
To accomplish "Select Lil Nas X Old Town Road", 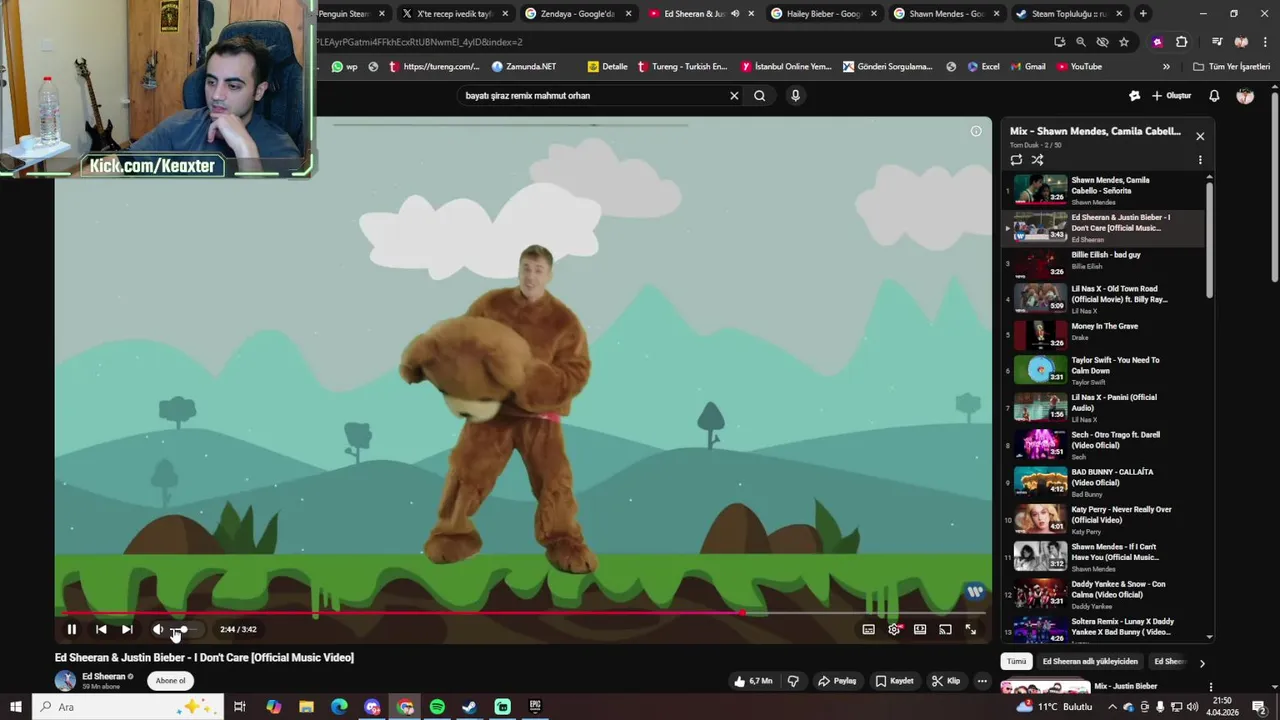I will pos(1103,299).
